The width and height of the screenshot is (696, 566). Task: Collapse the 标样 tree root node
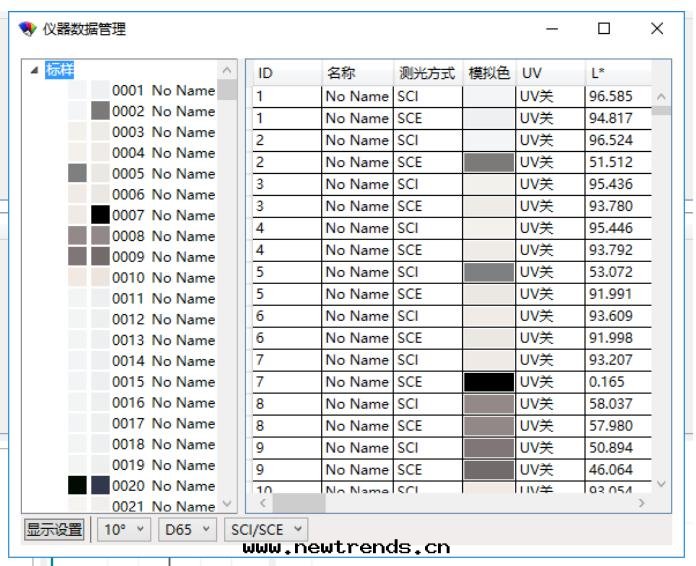click(x=36, y=70)
